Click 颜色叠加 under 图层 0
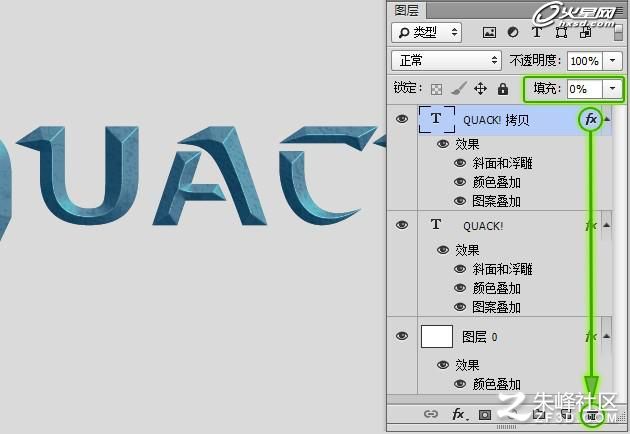 pyautogui.click(x=497, y=384)
